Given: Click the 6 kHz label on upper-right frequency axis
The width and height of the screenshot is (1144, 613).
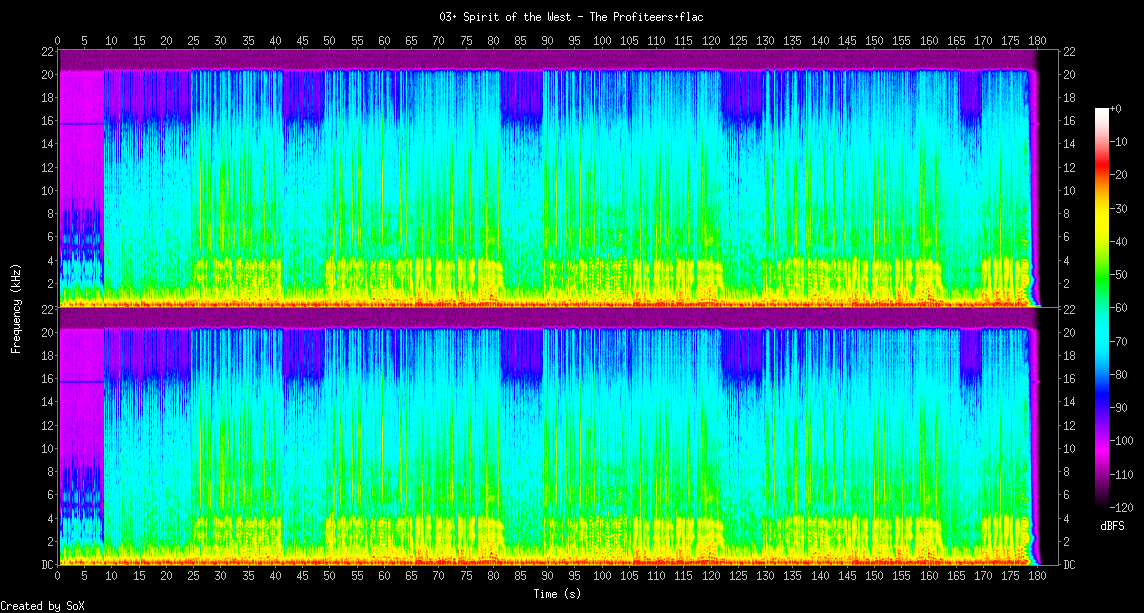Looking at the screenshot, I should pyautogui.click(x=1067, y=237).
